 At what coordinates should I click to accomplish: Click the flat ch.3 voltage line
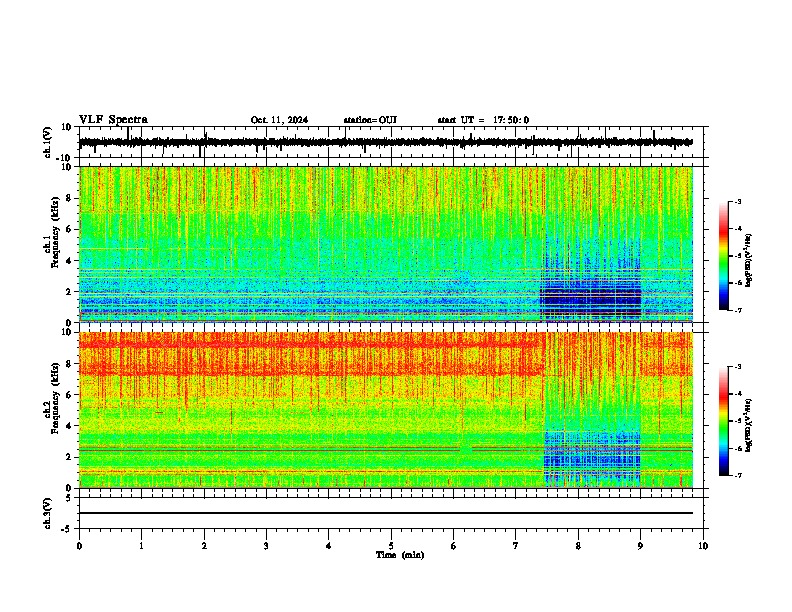point(386,513)
